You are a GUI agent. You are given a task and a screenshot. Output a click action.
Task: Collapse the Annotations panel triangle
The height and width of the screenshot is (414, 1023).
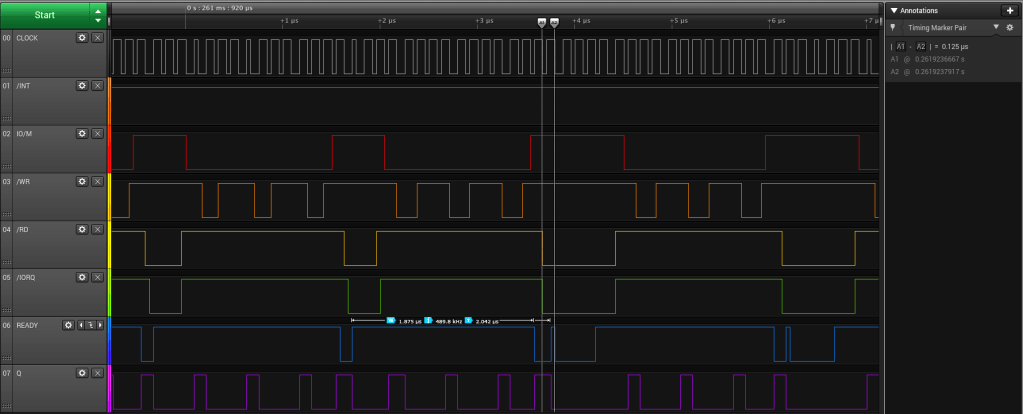[893, 10]
